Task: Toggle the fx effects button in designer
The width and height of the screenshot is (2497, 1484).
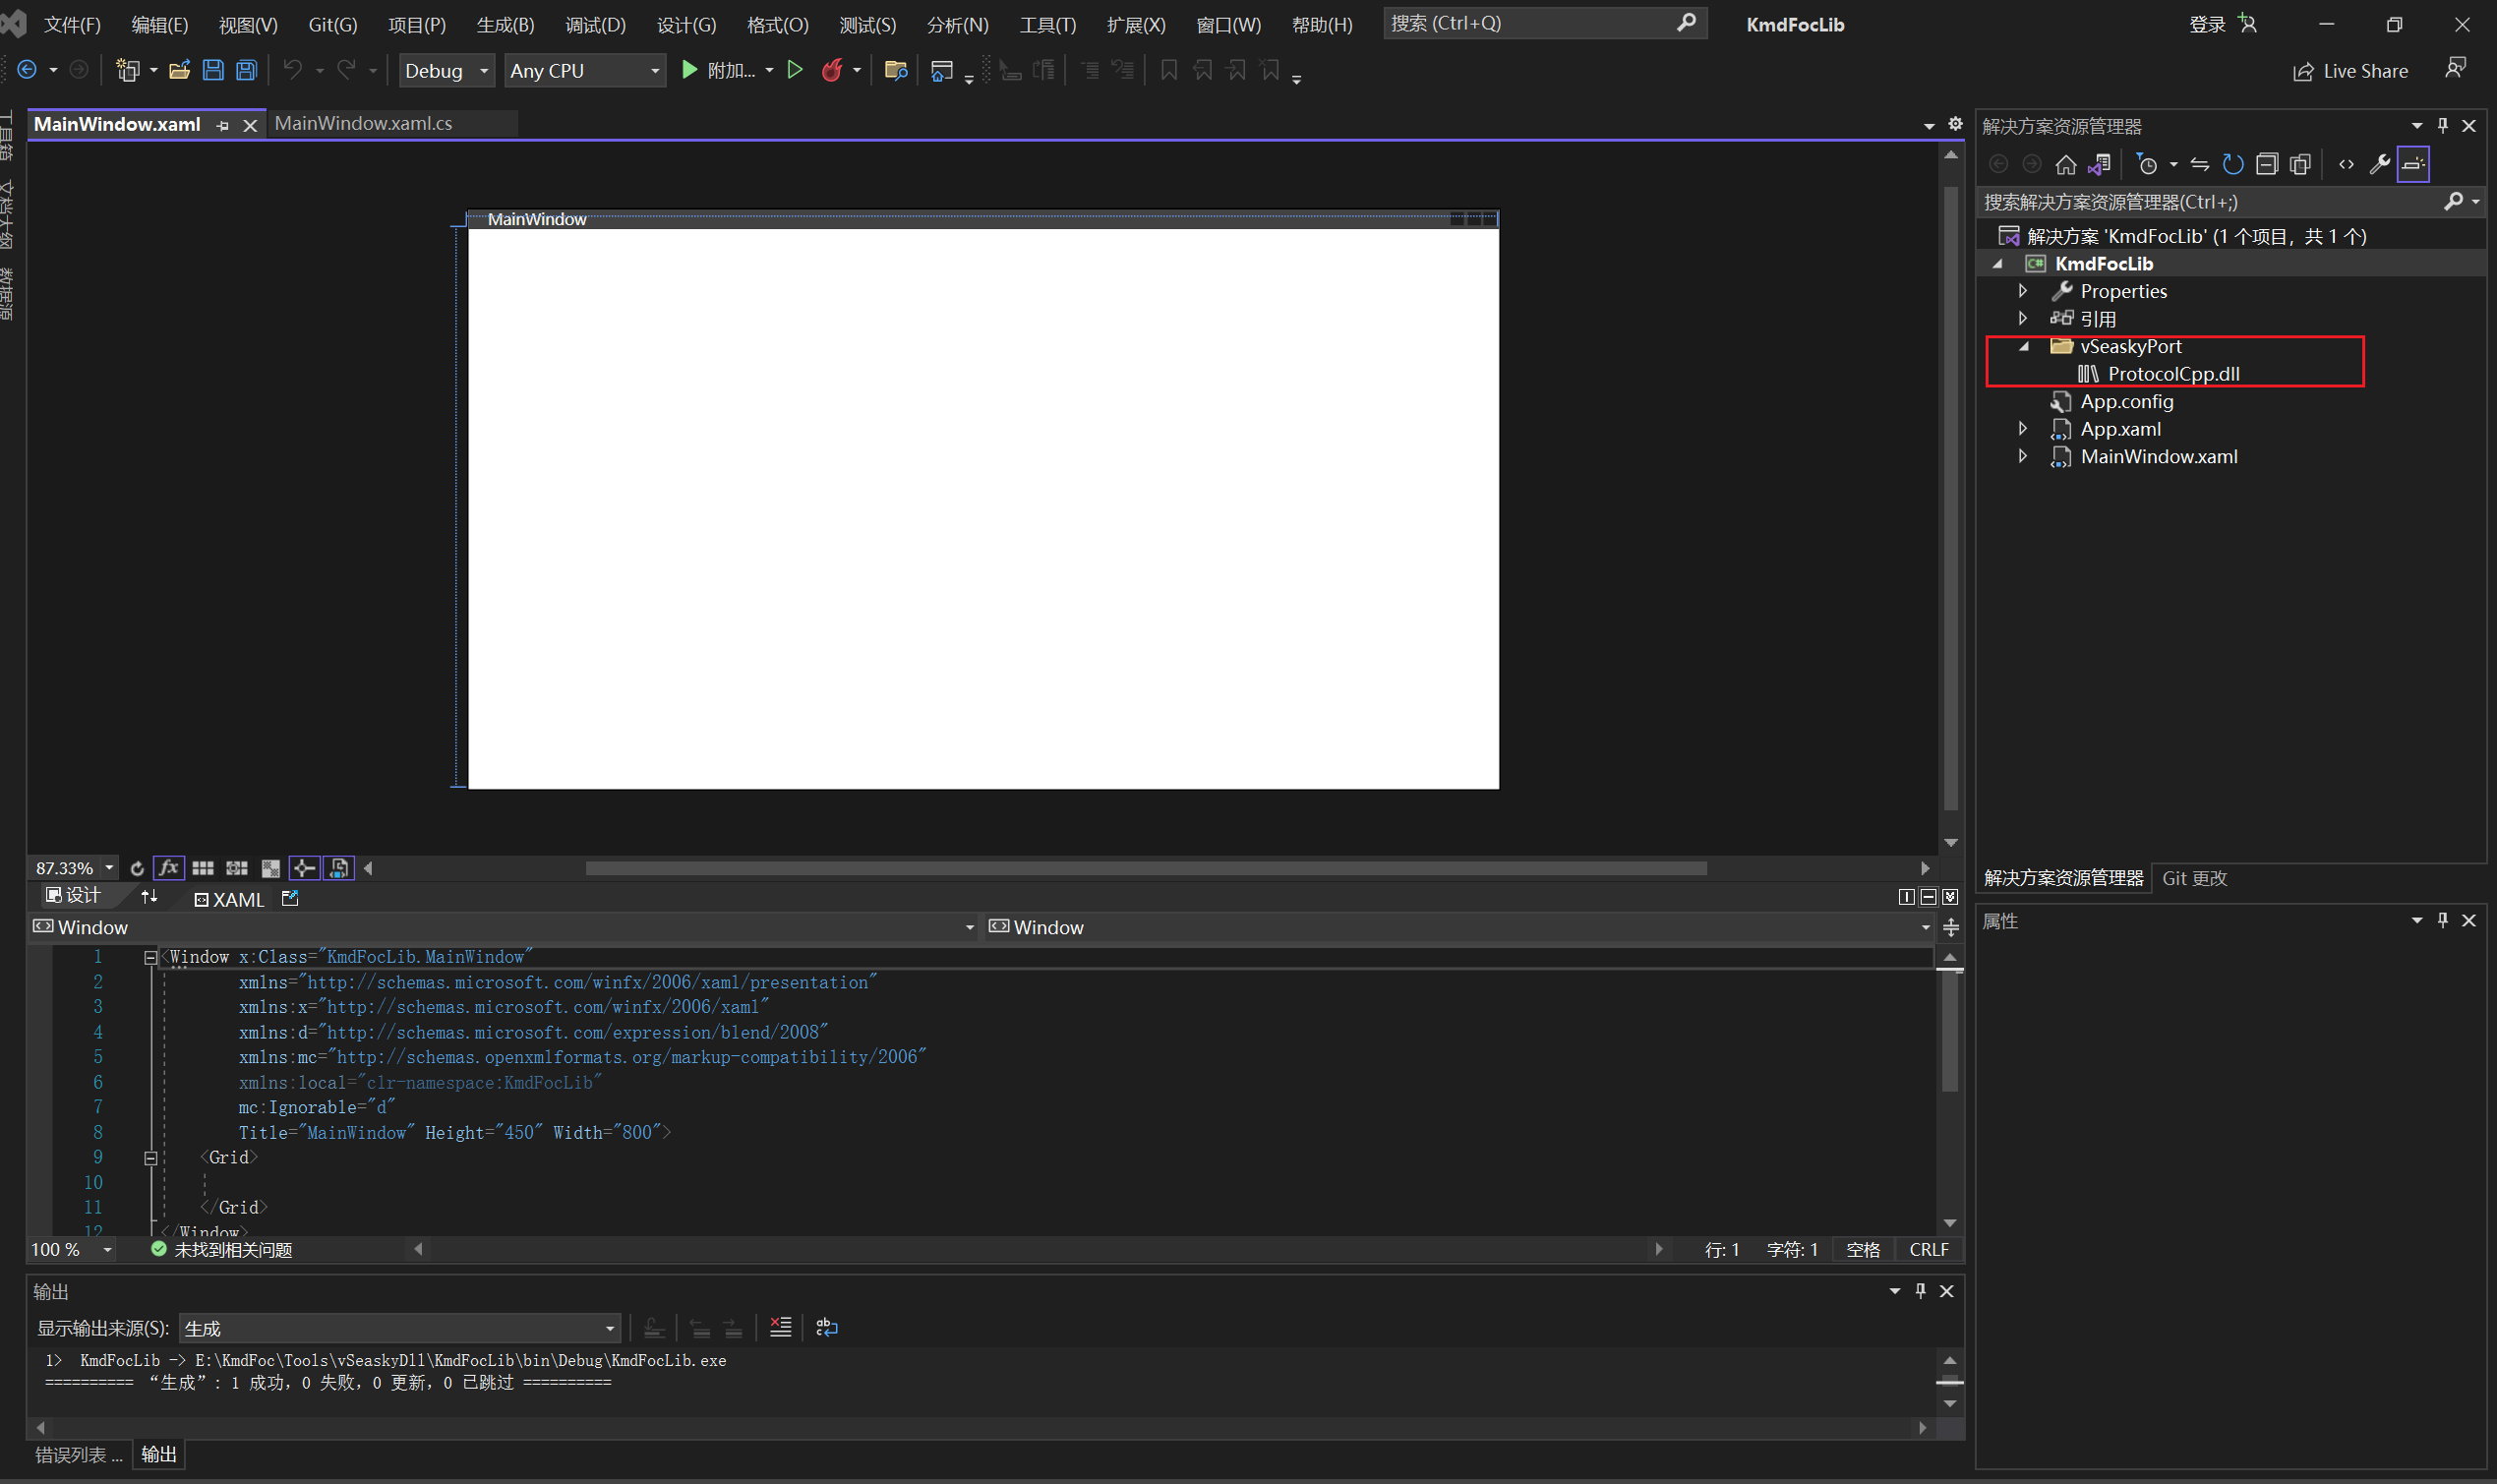Action: tap(168, 868)
